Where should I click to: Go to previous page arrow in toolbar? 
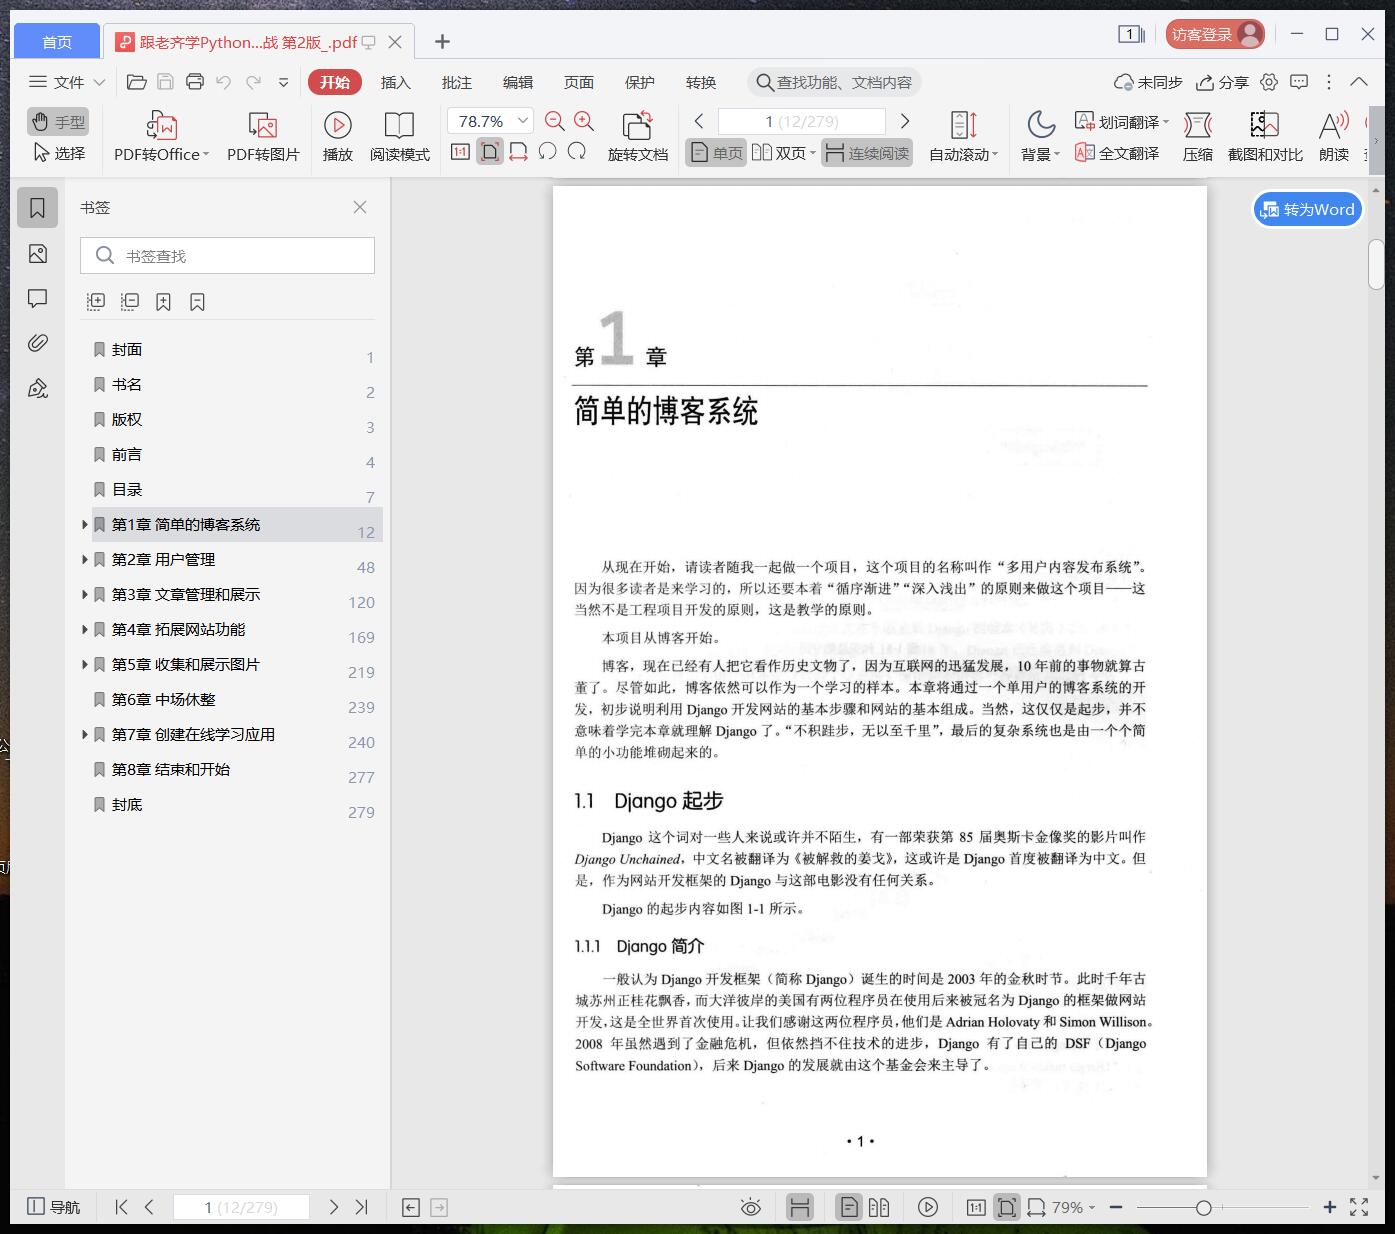point(699,121)
